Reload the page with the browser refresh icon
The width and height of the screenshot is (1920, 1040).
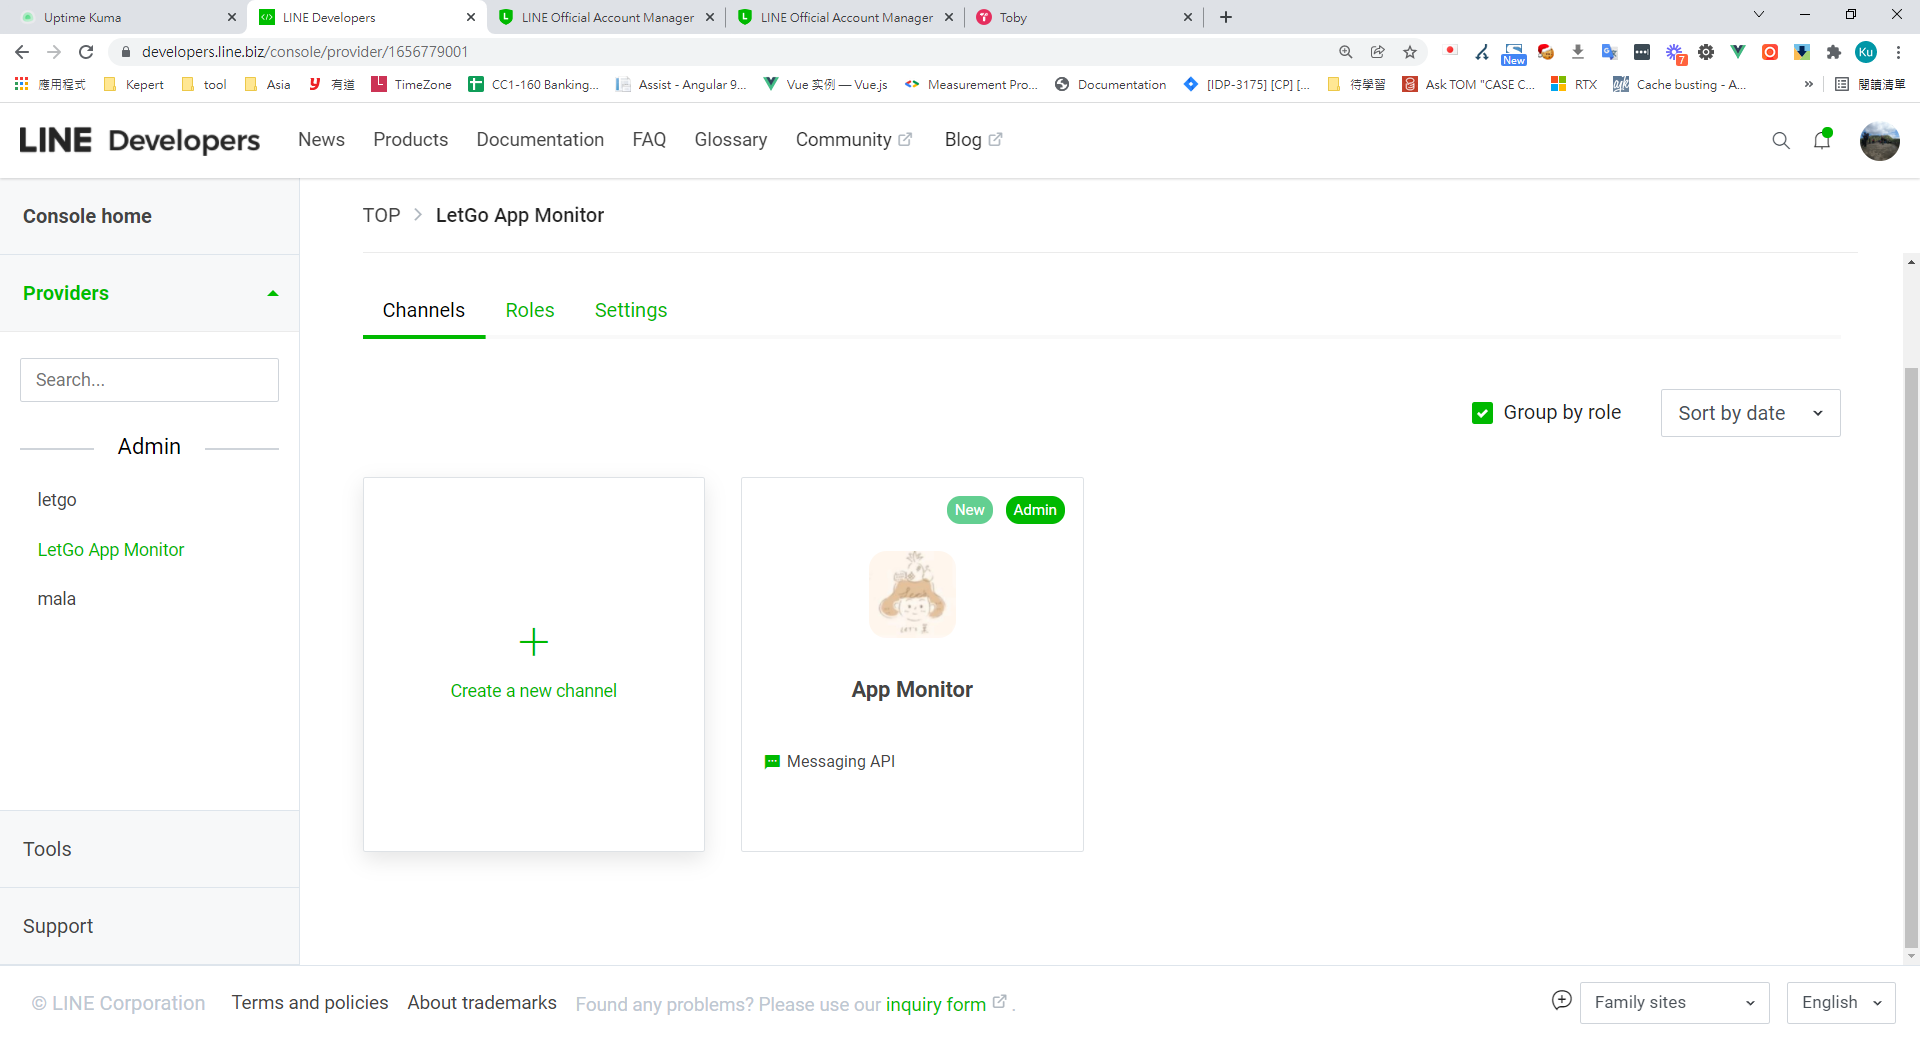point(86,52)
